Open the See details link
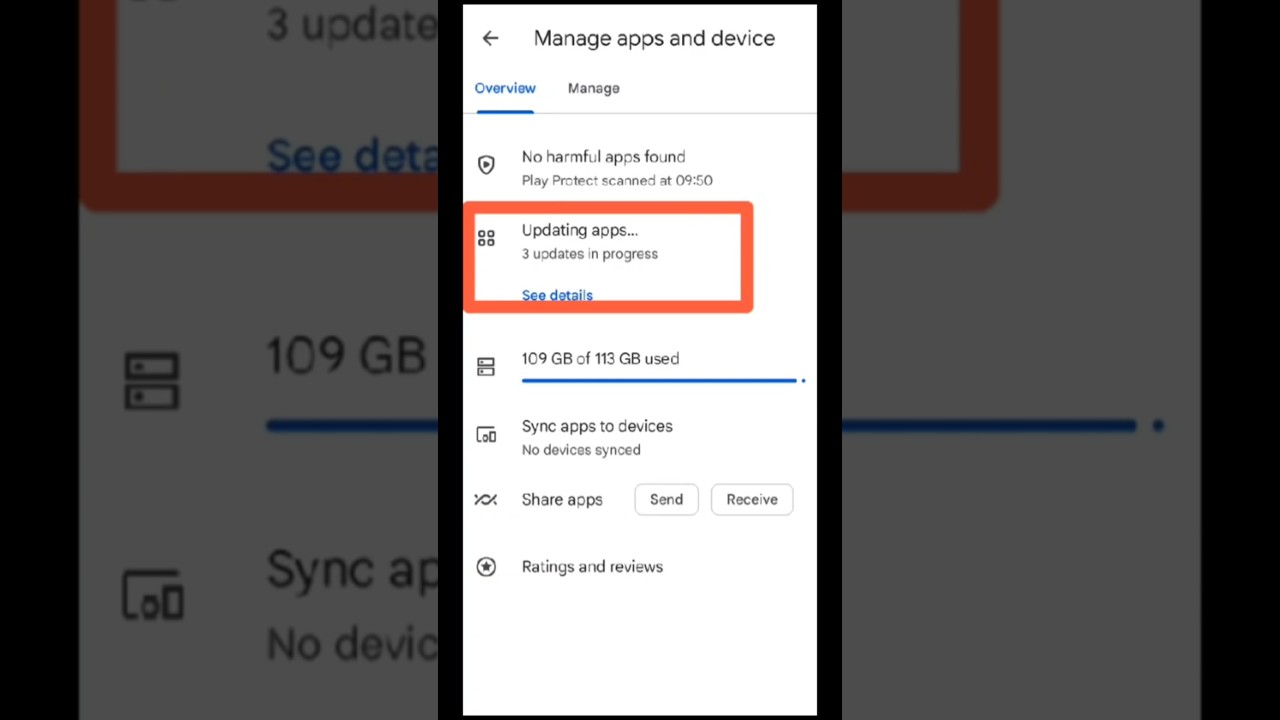The image size is (1280, 720). click(557, 295)
